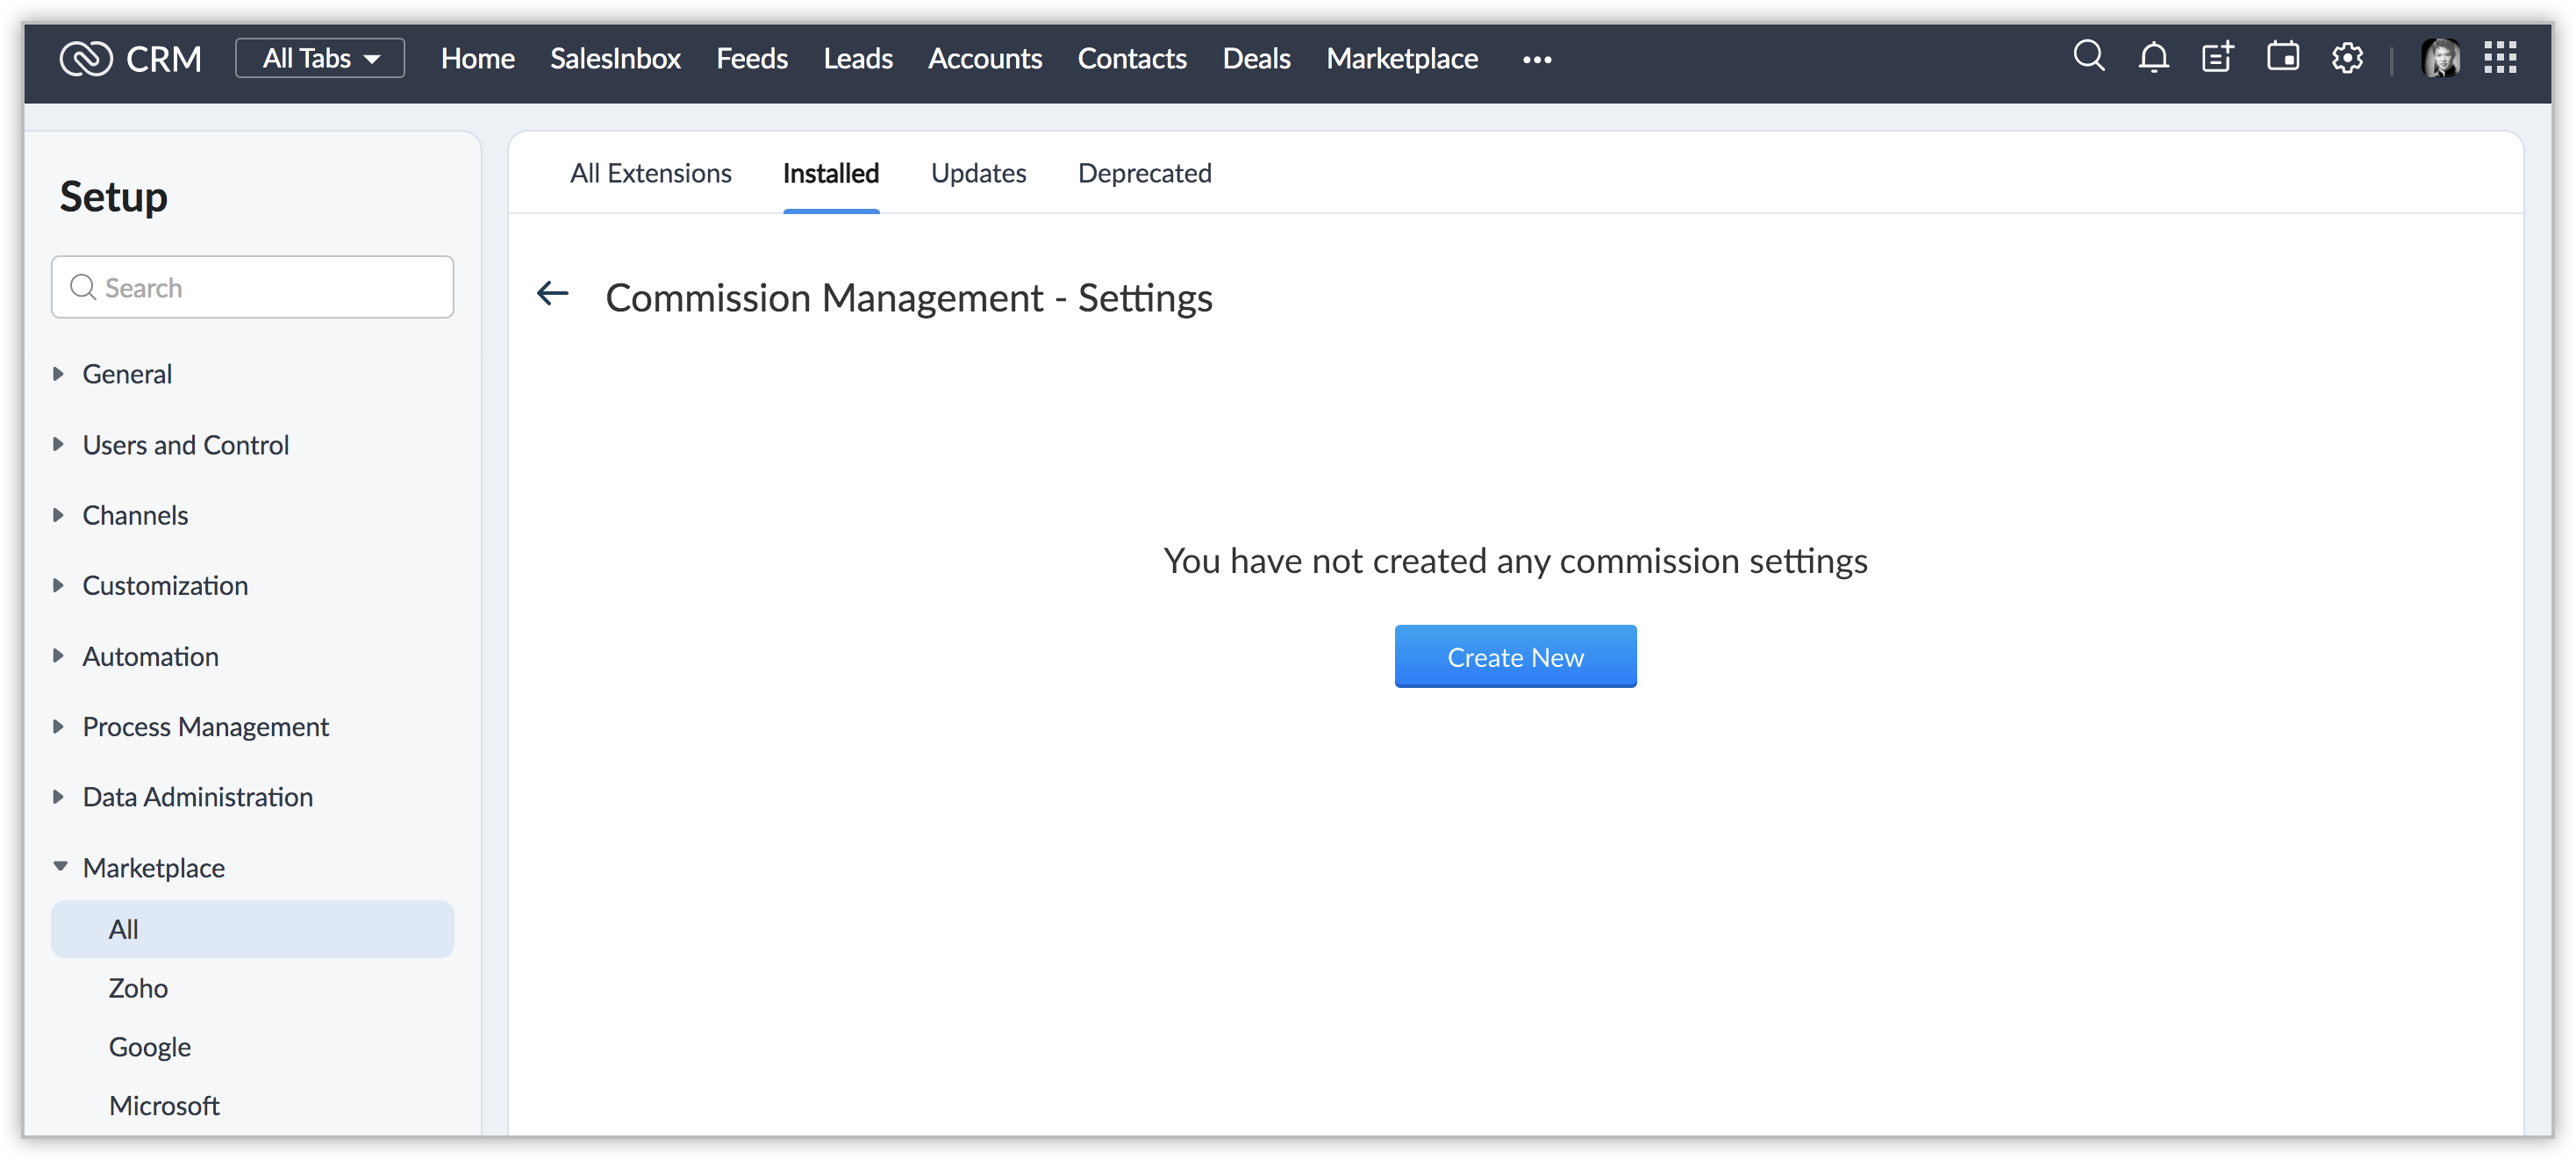
Task: Click the quick create record icon
Action: [2217, 58]
